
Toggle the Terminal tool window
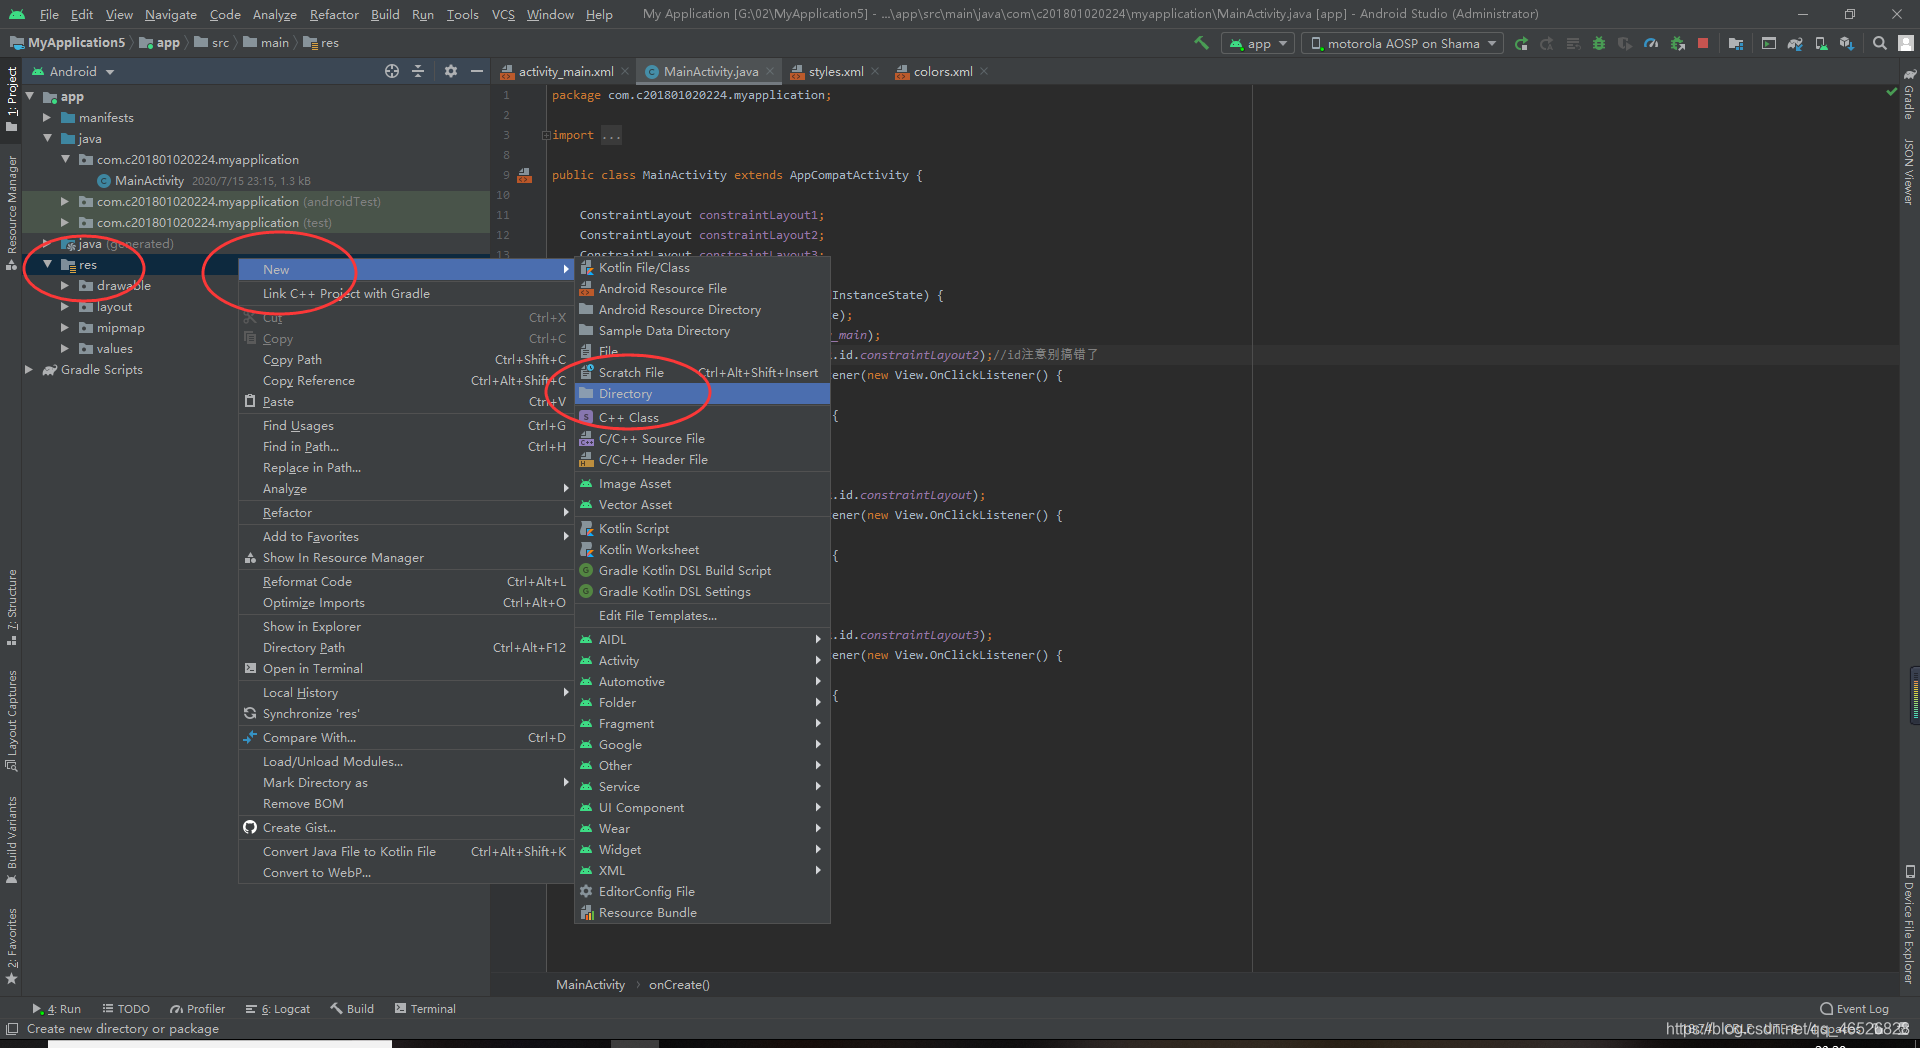click(x=425, y=1009)
